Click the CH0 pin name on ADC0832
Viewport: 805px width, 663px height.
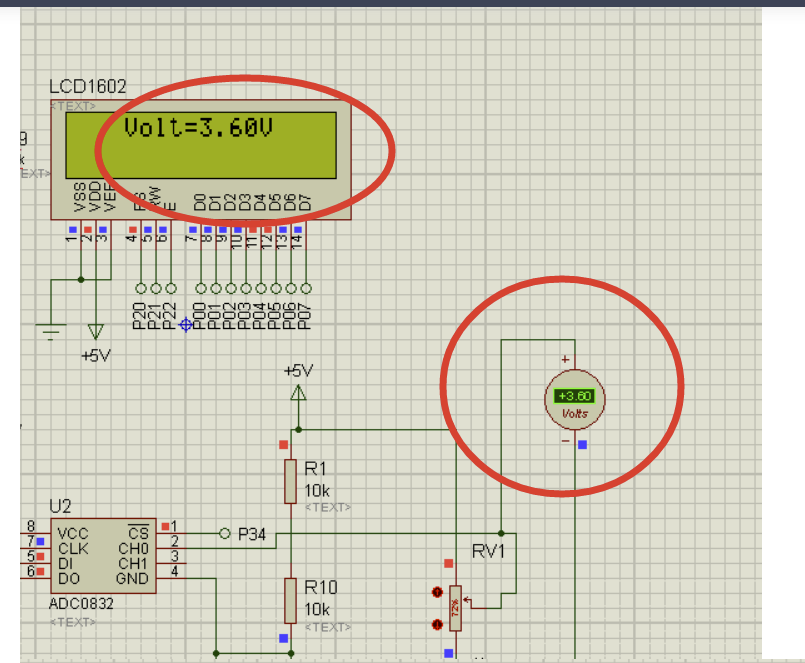click(x=133, y=548)
